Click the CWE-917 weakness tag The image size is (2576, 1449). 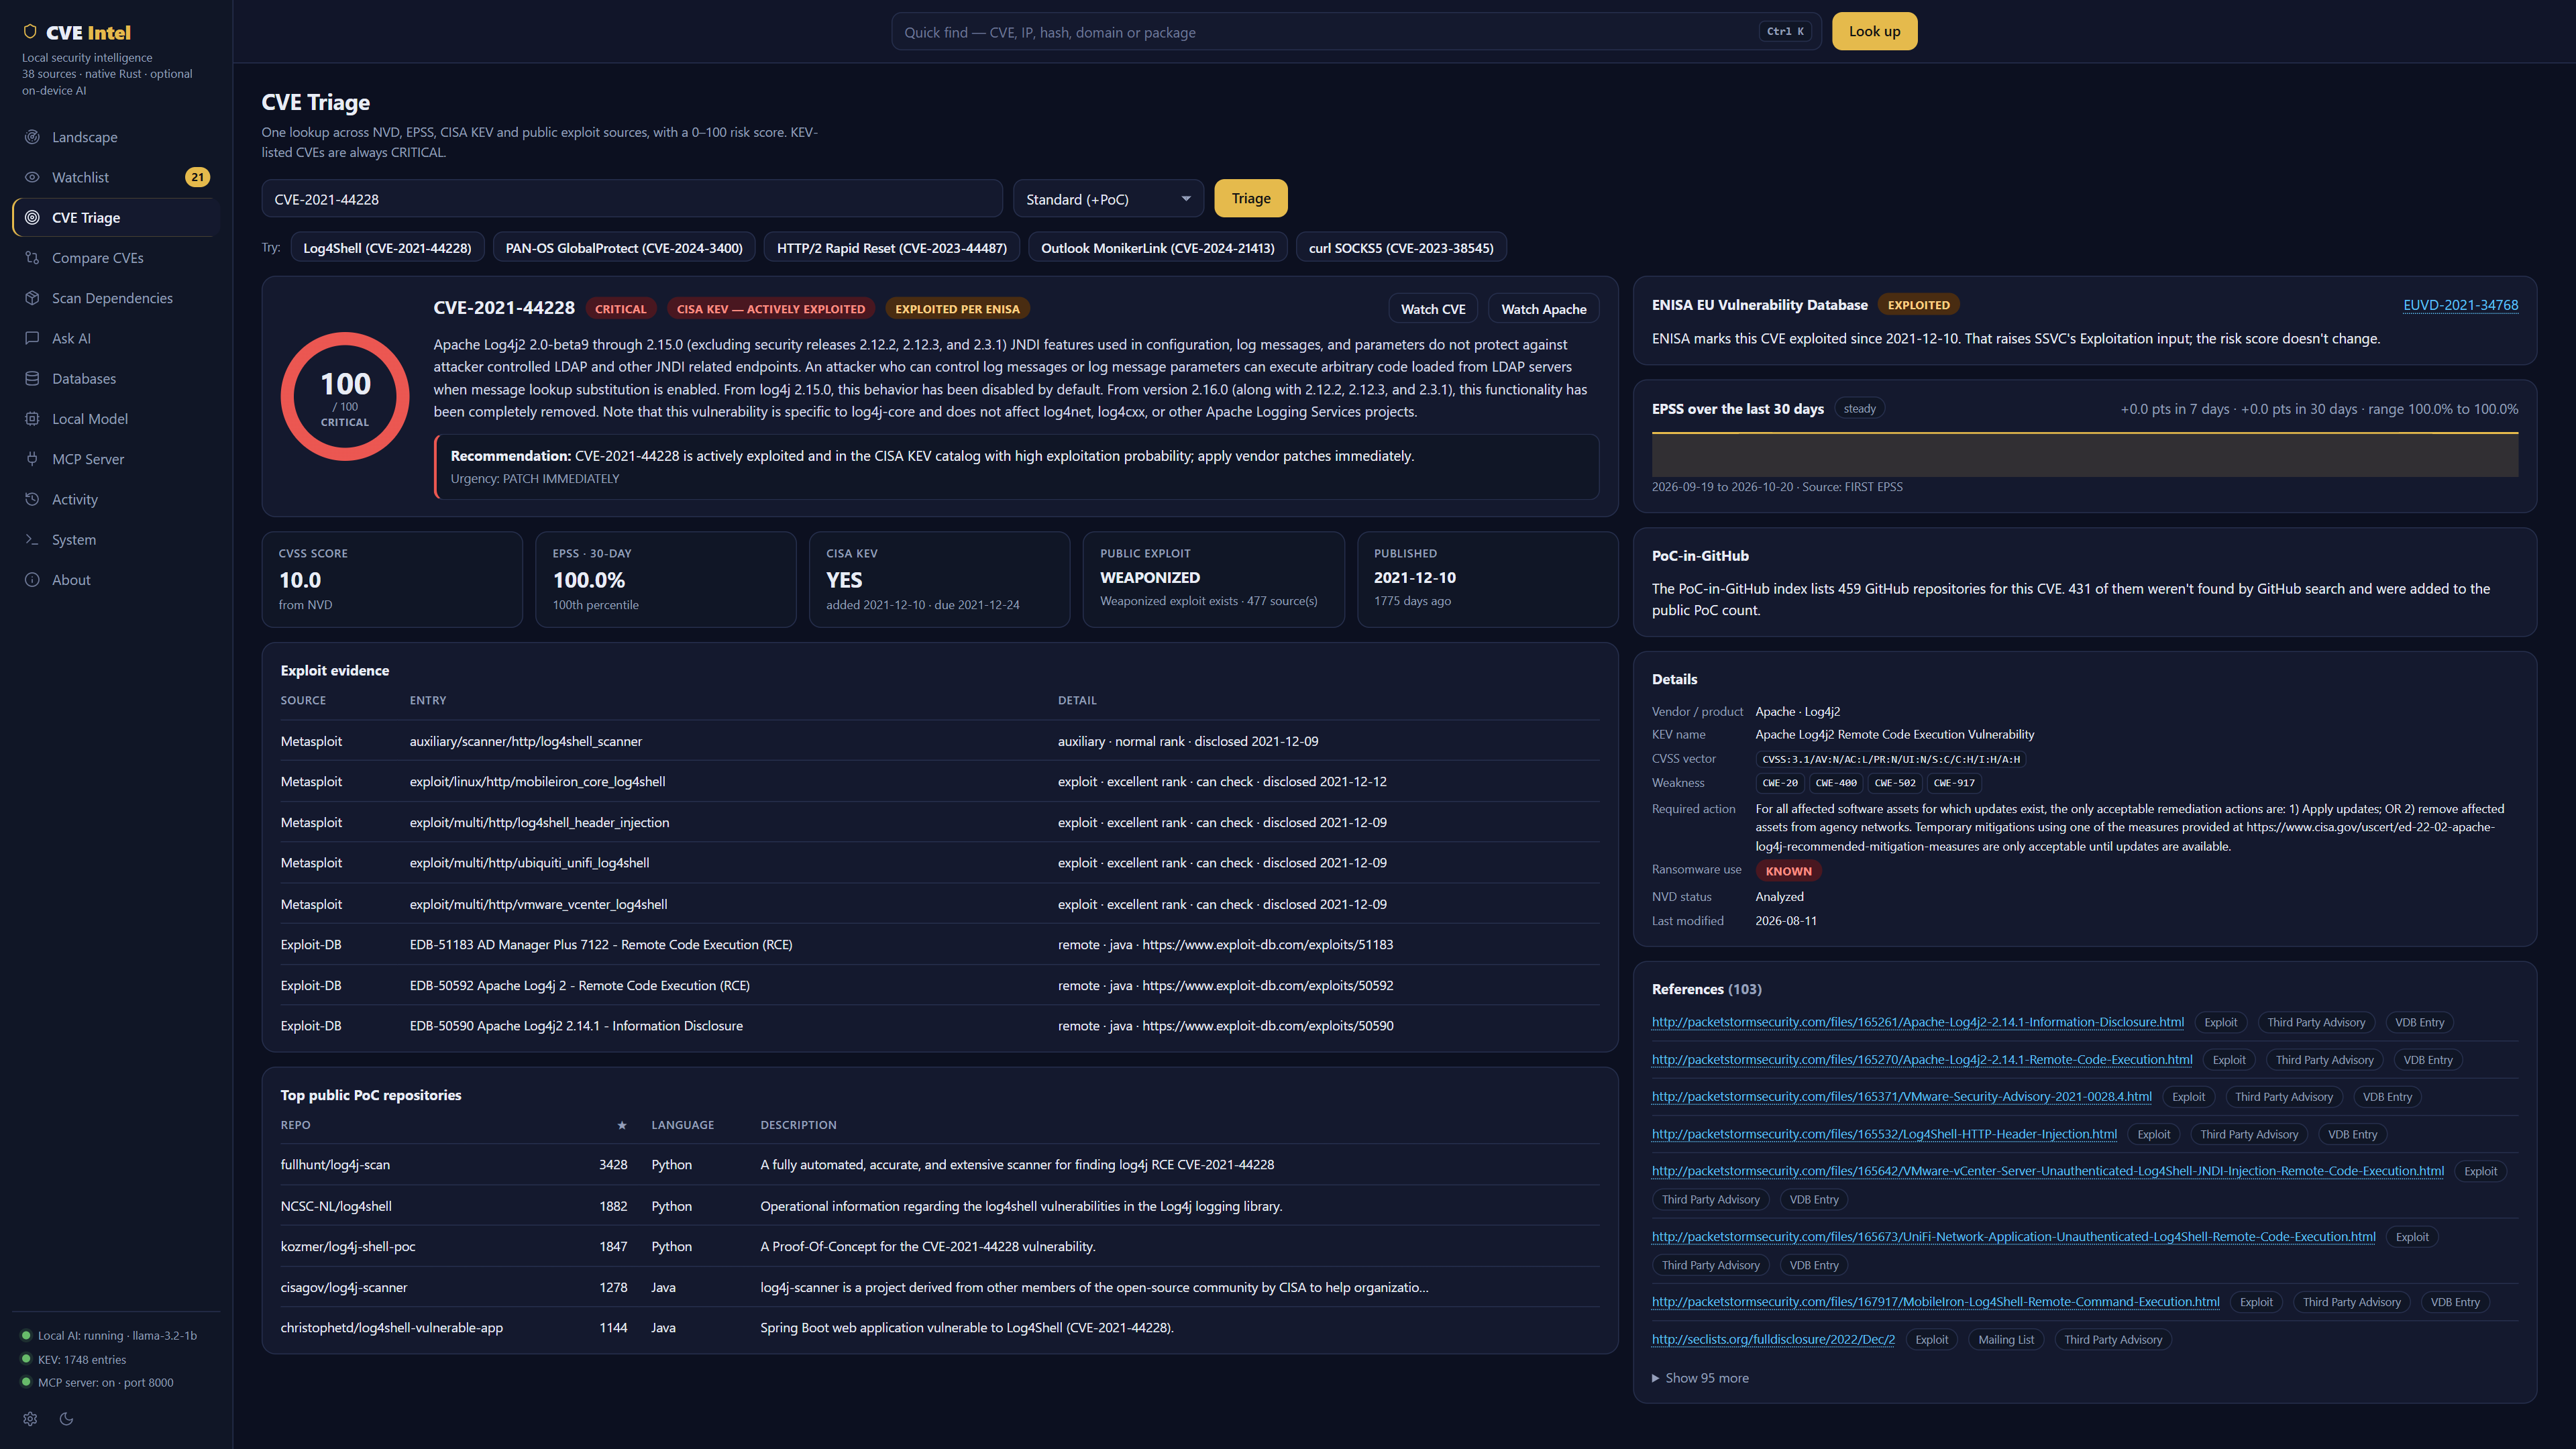tap(1954, 783)
